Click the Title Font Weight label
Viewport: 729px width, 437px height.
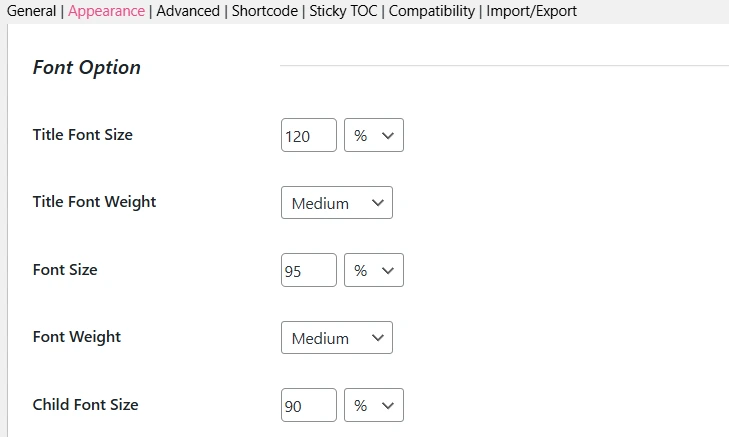coord(94,201)
